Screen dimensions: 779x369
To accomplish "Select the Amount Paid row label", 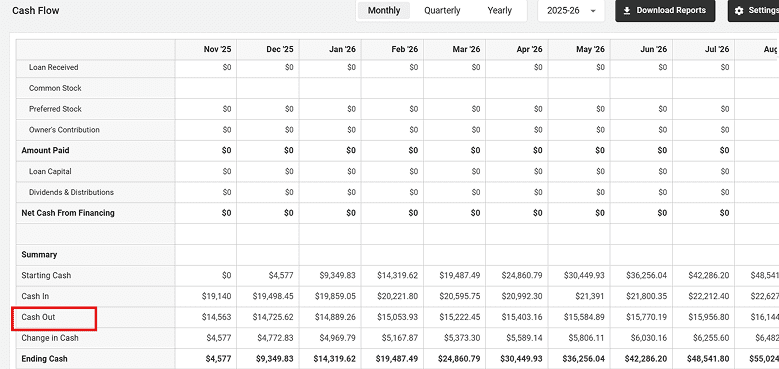I will 45,150.
